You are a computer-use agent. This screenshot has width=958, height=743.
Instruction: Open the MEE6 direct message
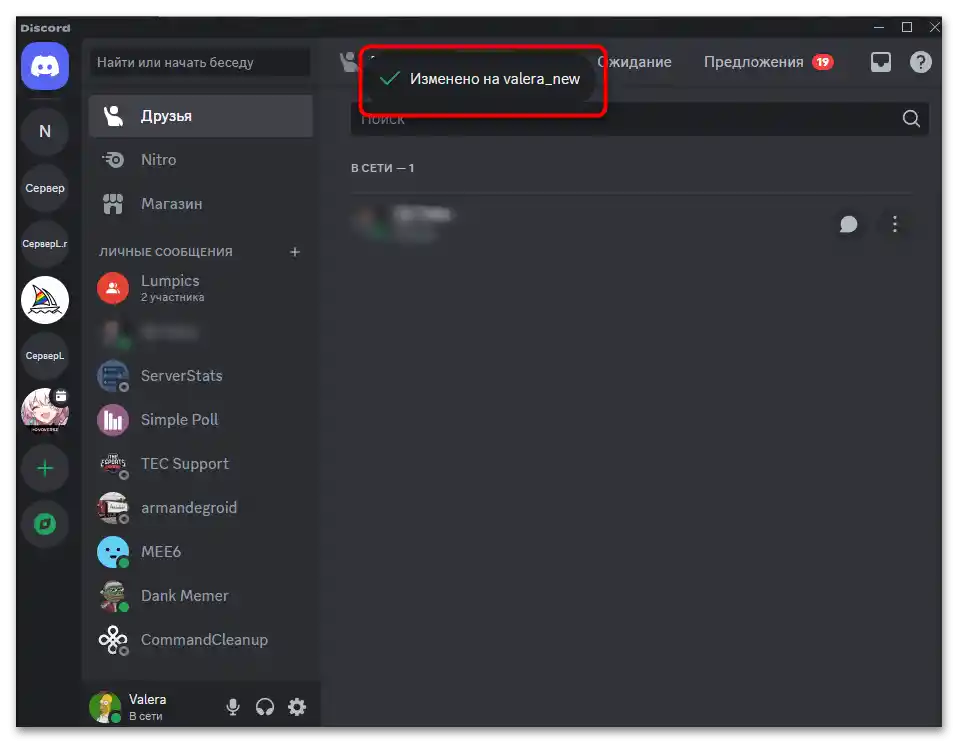click(200, 552)
